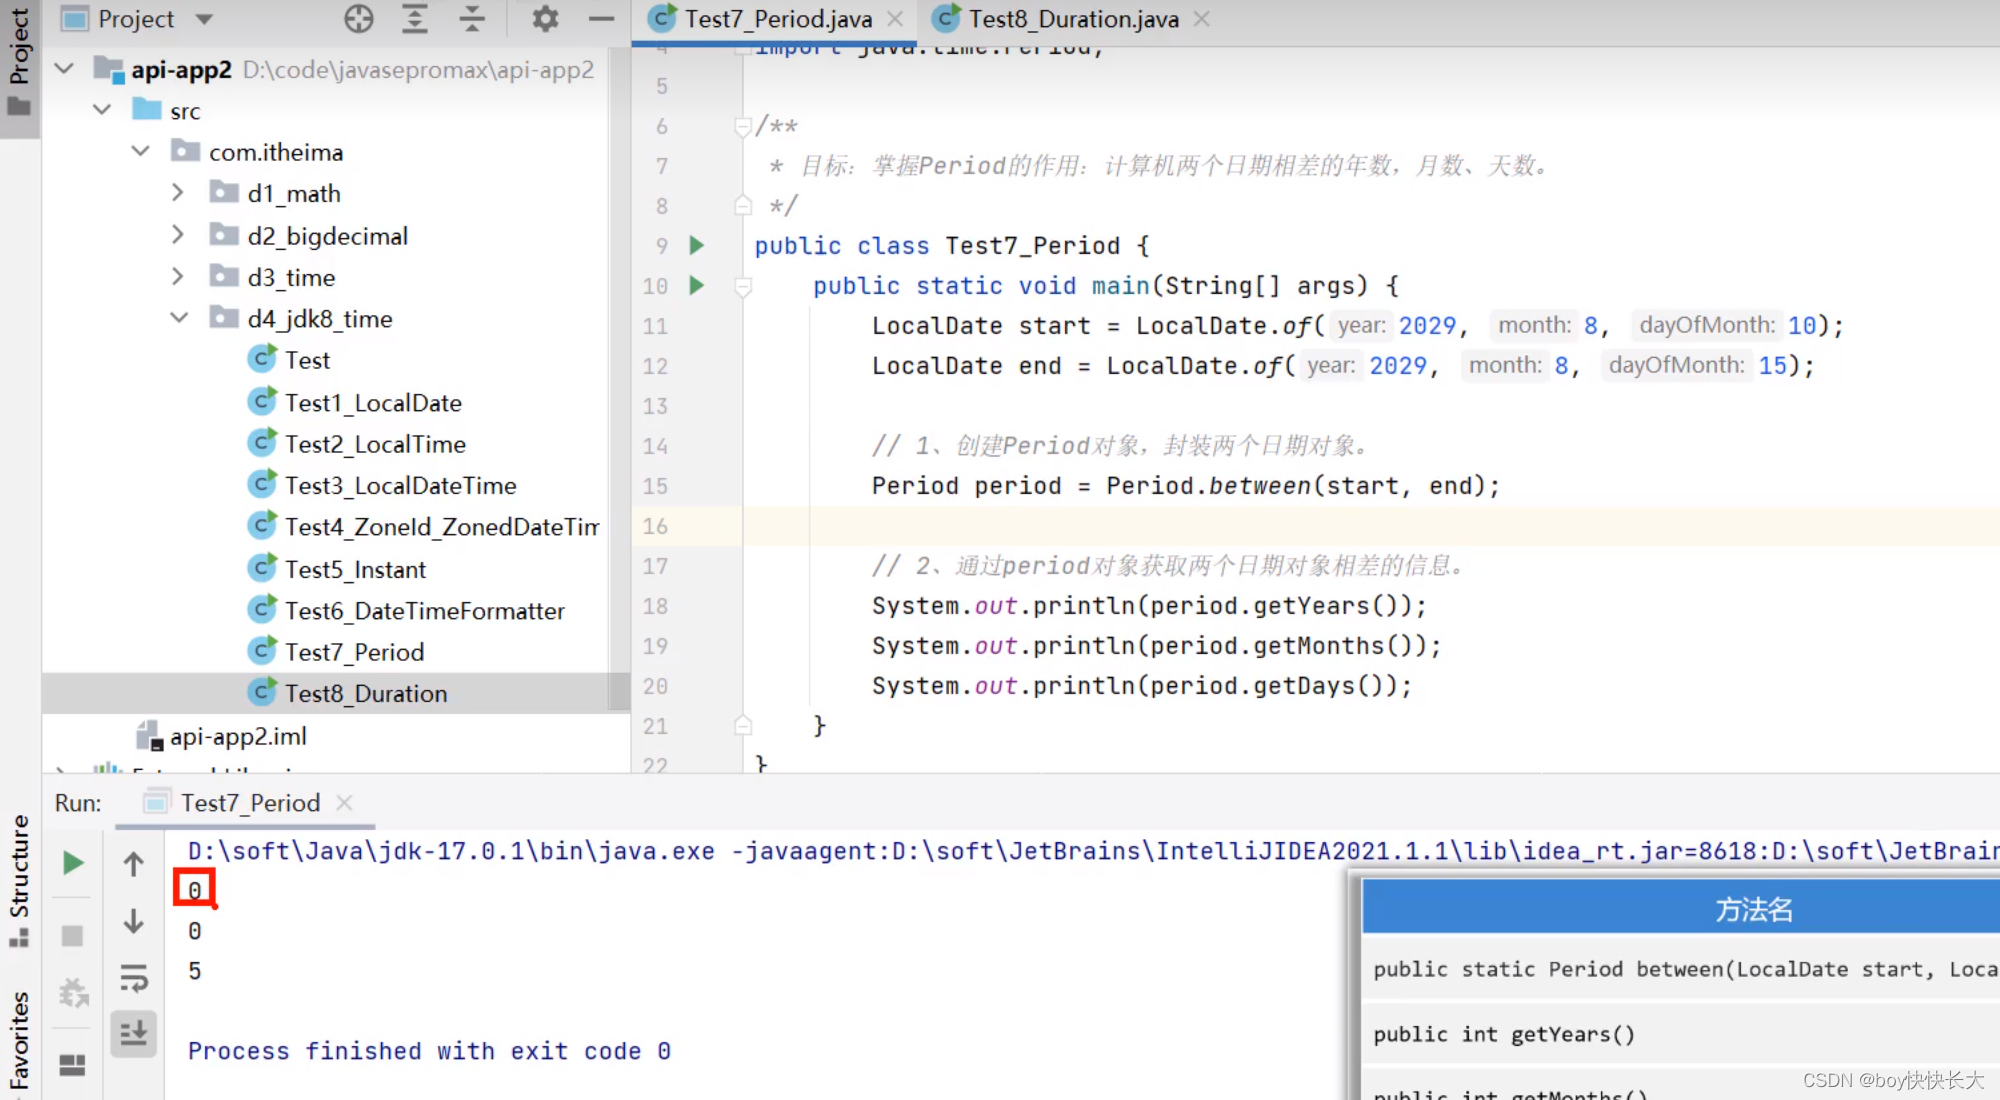The width and height of the screenshot is (2000, 1100).
Task: Open Project panel settings gear
Action: pyautogui.click(x=545, y=18)
